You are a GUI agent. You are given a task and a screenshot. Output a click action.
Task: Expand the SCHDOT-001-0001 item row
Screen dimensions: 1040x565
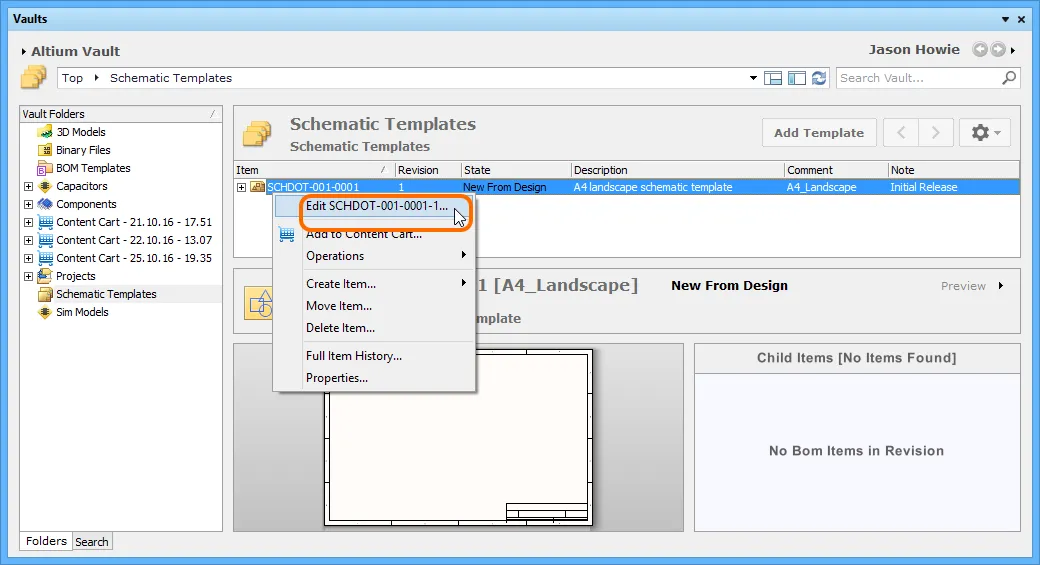click(x=241, y=188)
